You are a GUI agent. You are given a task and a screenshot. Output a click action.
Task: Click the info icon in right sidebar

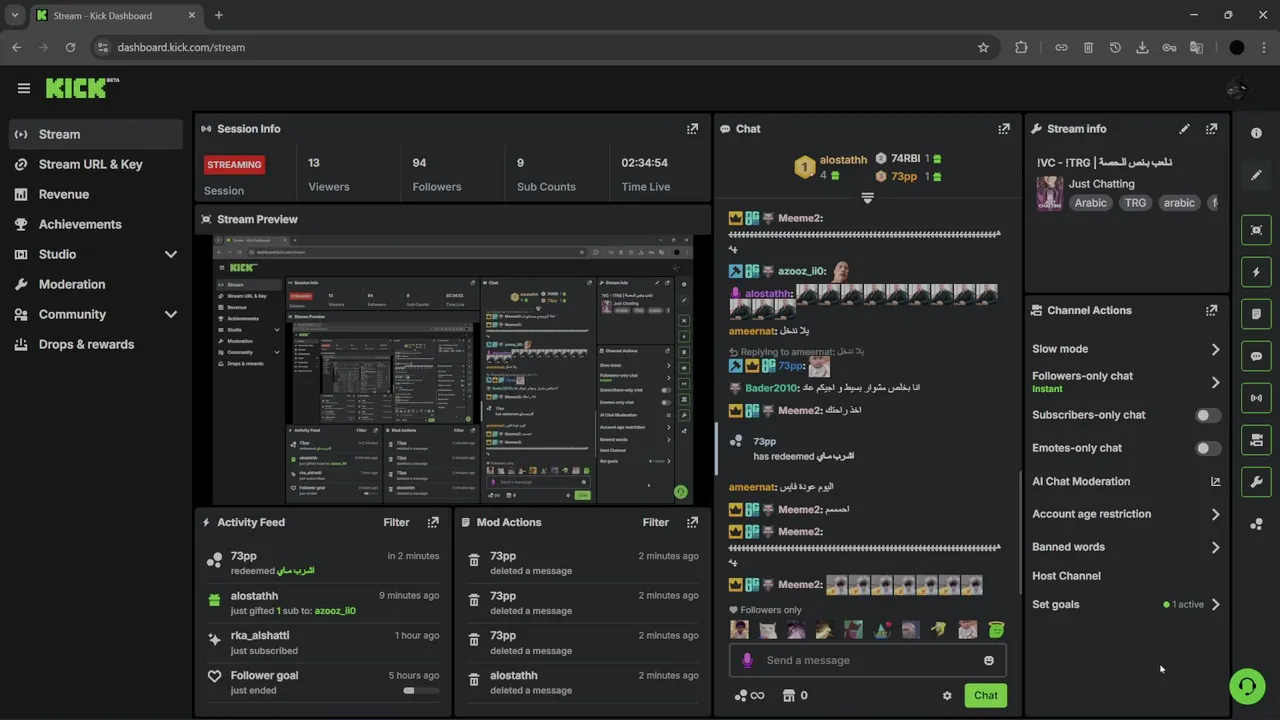point(1256,133)
